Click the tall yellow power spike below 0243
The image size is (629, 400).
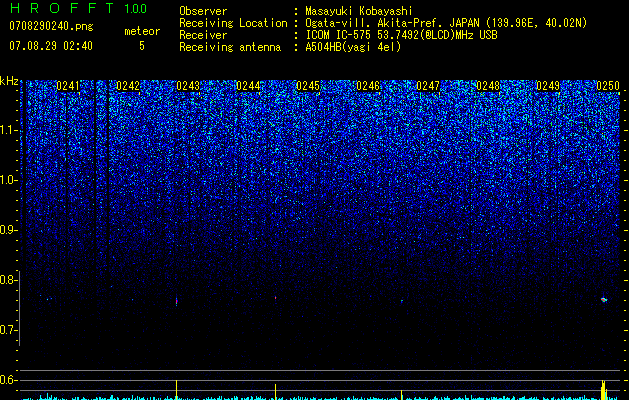(x=177, y=390)
